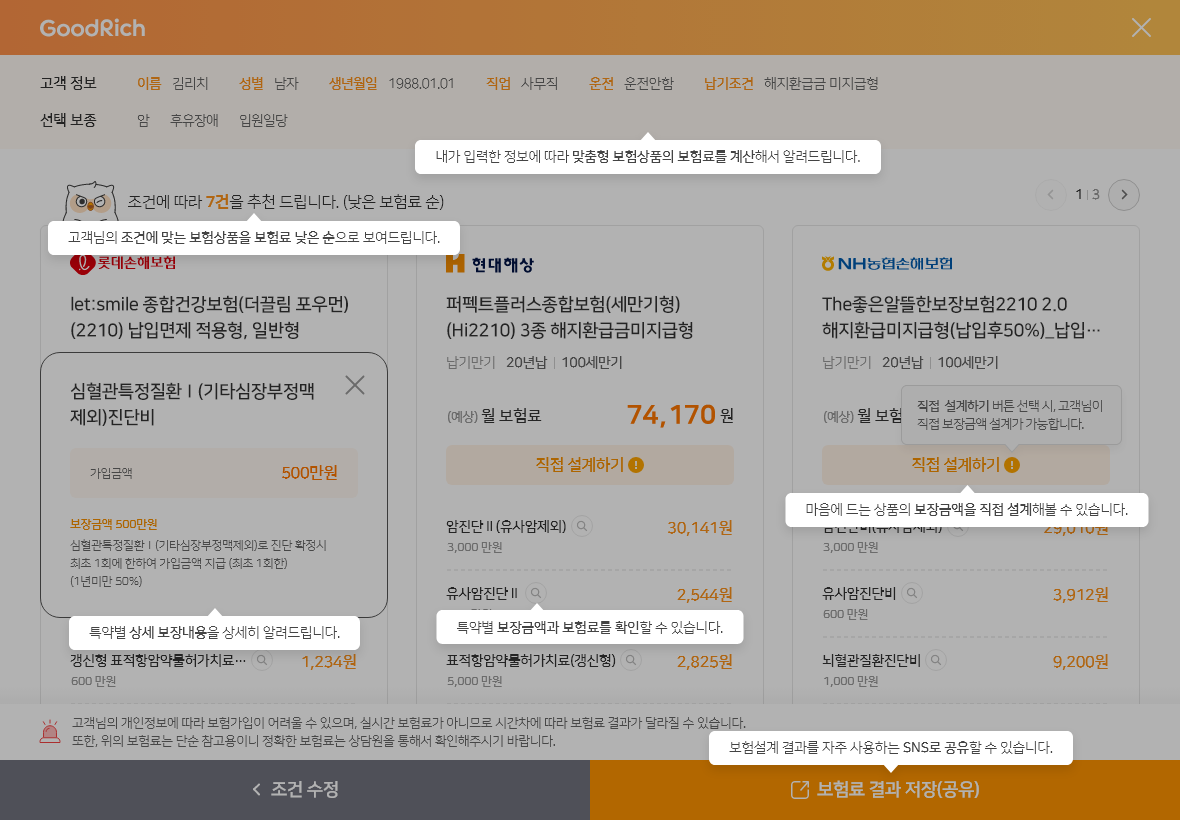
Task: Click the 2,544원 premium amount
Action: [x=704, y=594]
